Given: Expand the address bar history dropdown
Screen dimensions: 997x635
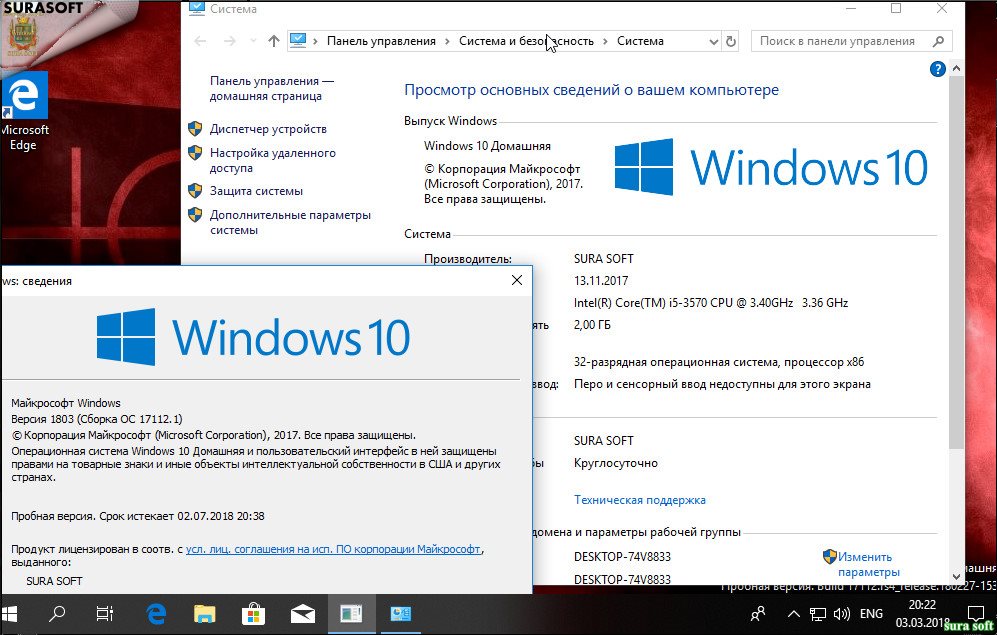Looking at the screenshot, I should 713,41.
